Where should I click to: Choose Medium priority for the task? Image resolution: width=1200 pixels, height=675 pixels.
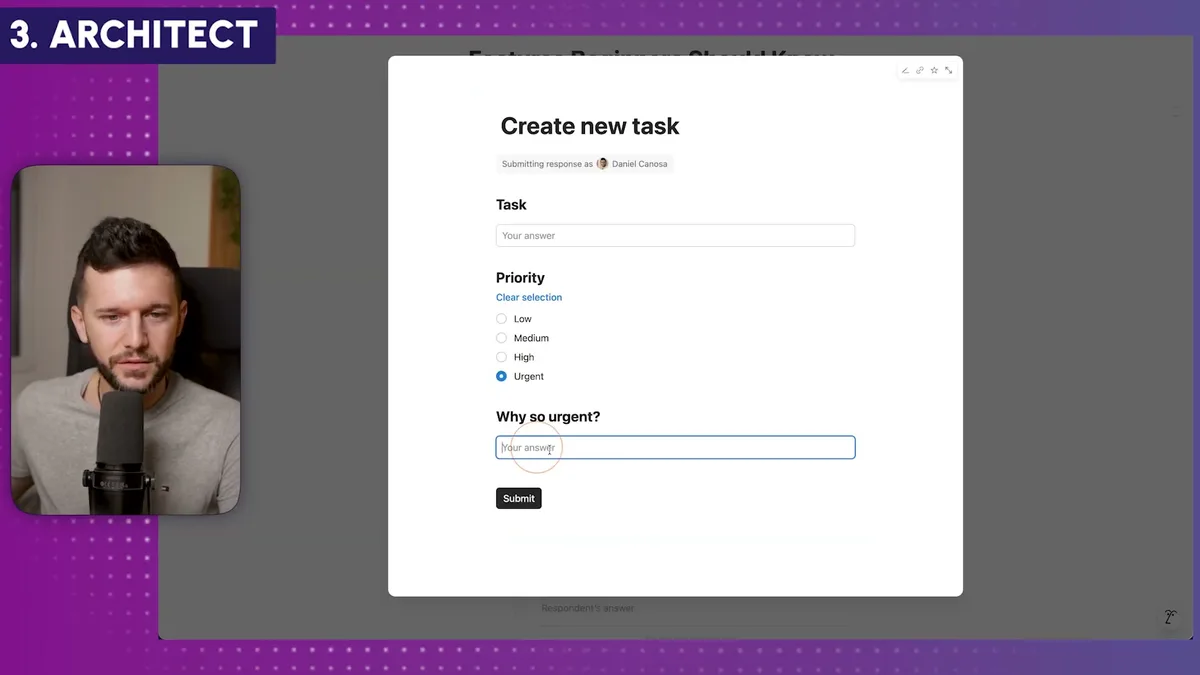[x=501, y=338]
